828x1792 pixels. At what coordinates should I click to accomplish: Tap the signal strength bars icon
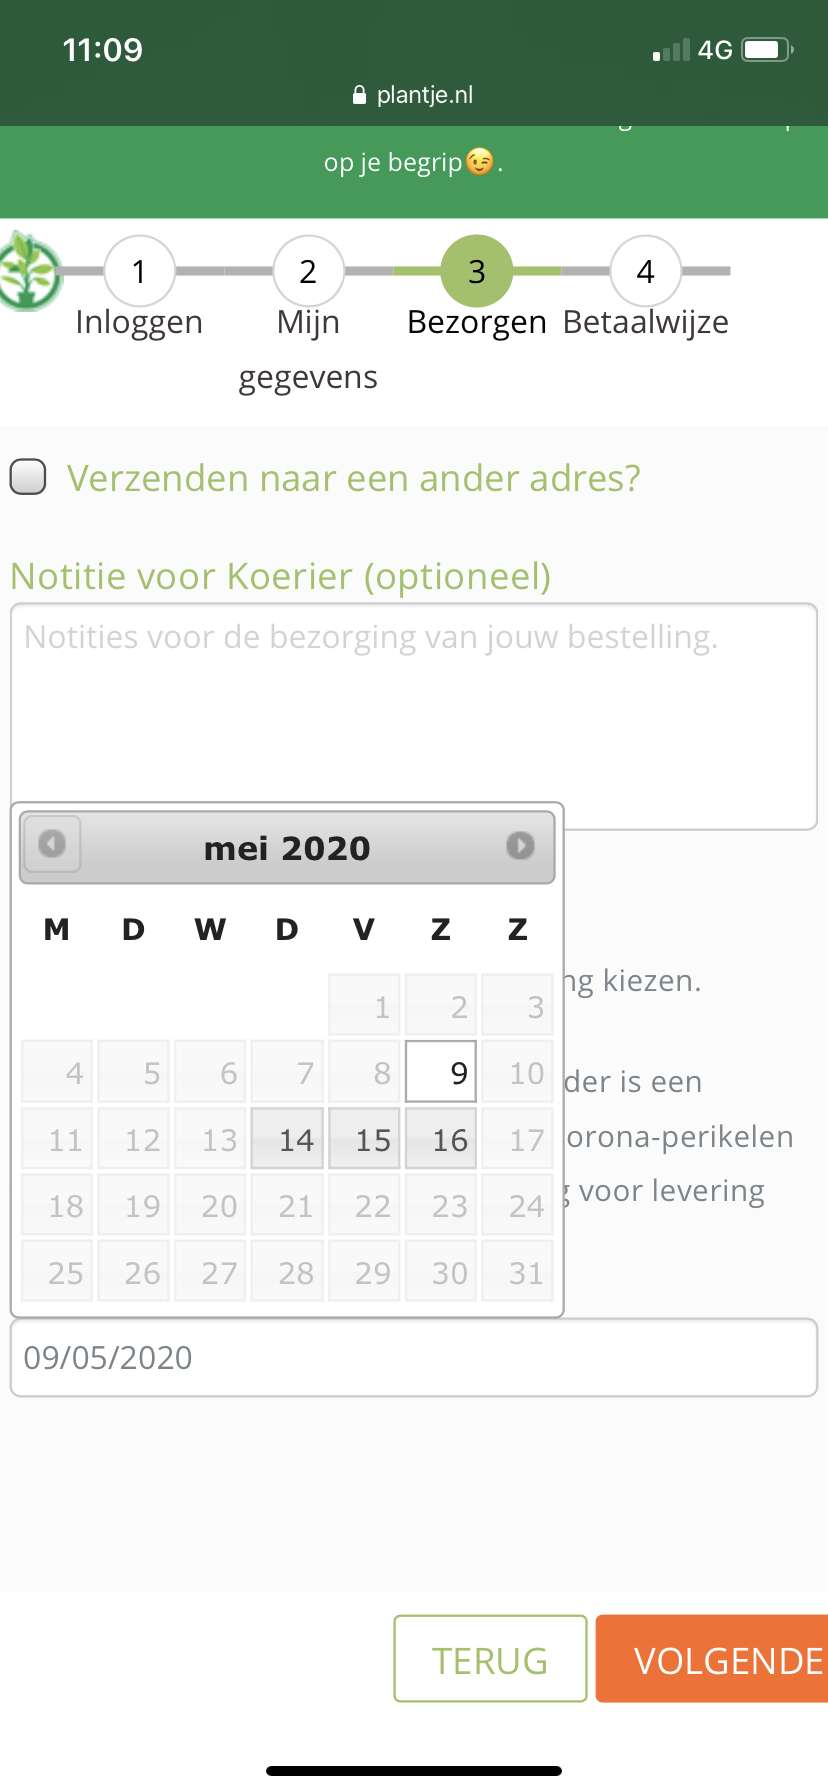(671, 50)
